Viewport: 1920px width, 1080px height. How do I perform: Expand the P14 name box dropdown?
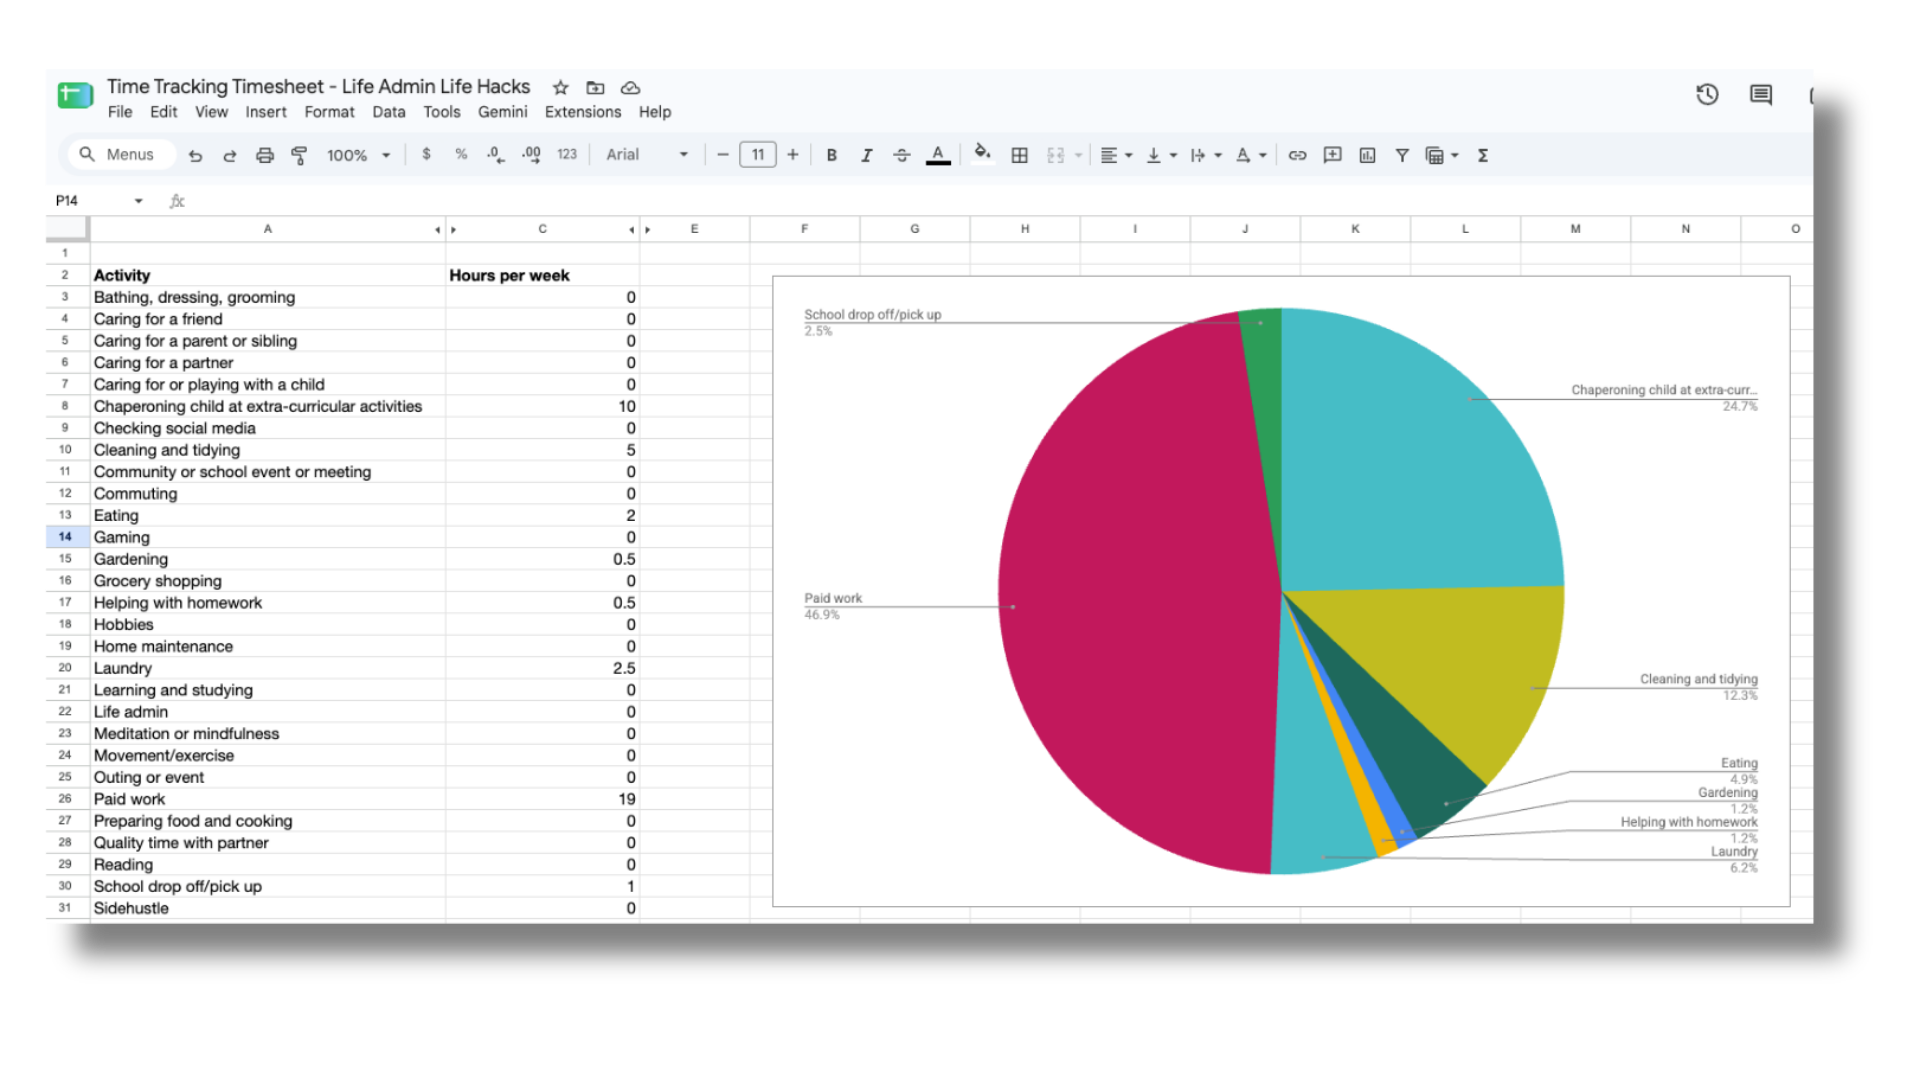[x=138, y=201]
